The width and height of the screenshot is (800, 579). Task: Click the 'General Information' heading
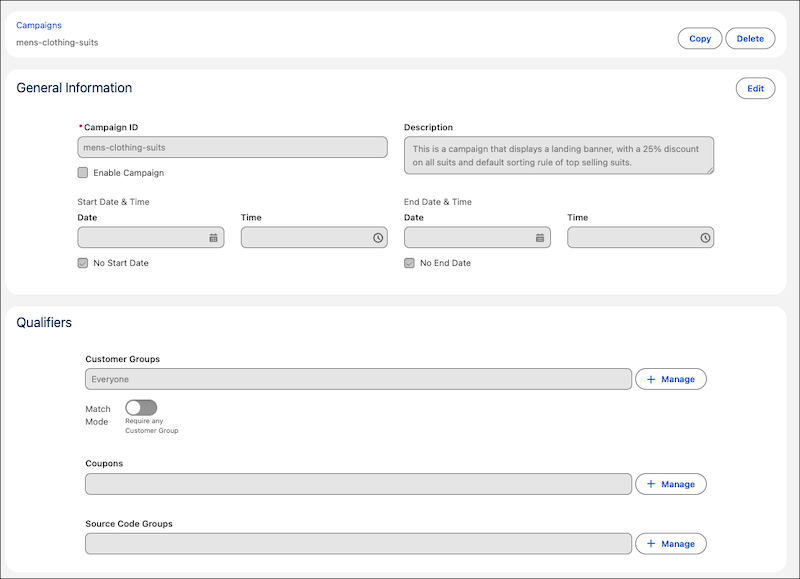point(74,88)
